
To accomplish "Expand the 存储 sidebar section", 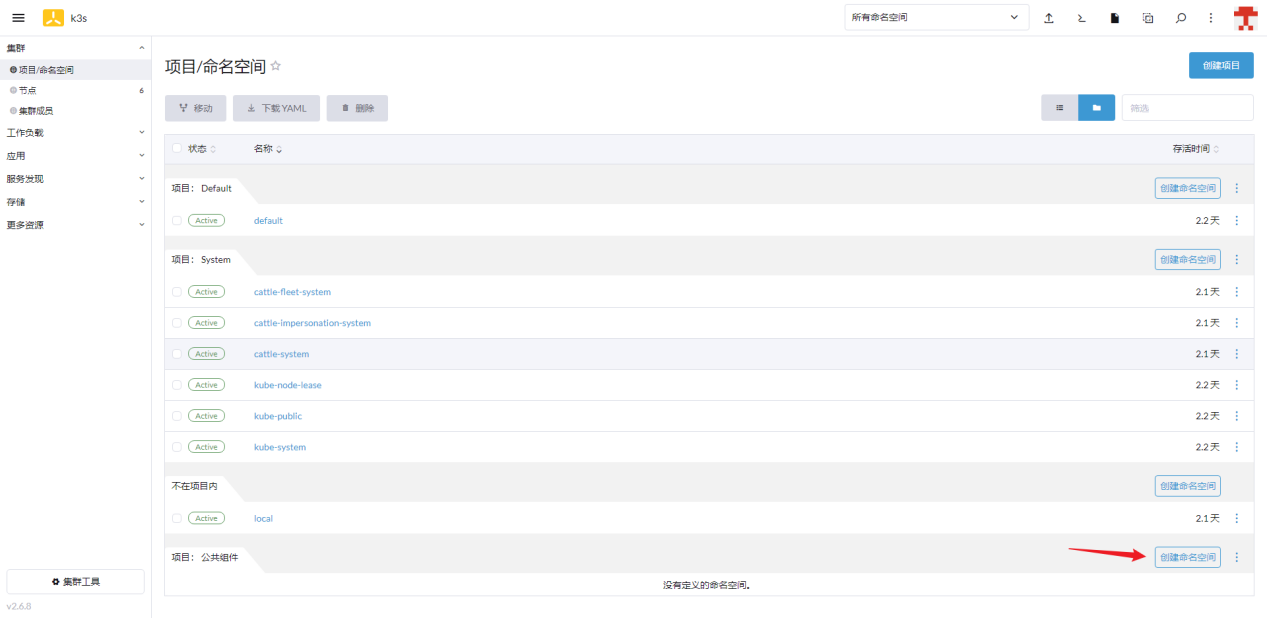I will coord(75,202).
